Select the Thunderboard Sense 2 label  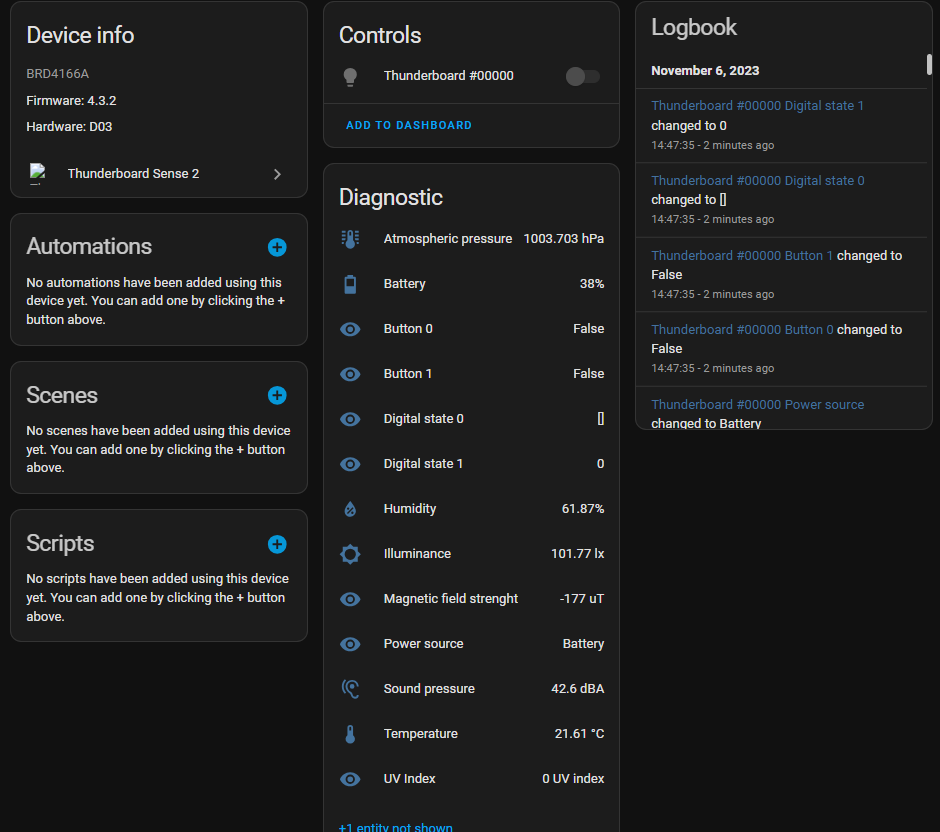point(133,174)
